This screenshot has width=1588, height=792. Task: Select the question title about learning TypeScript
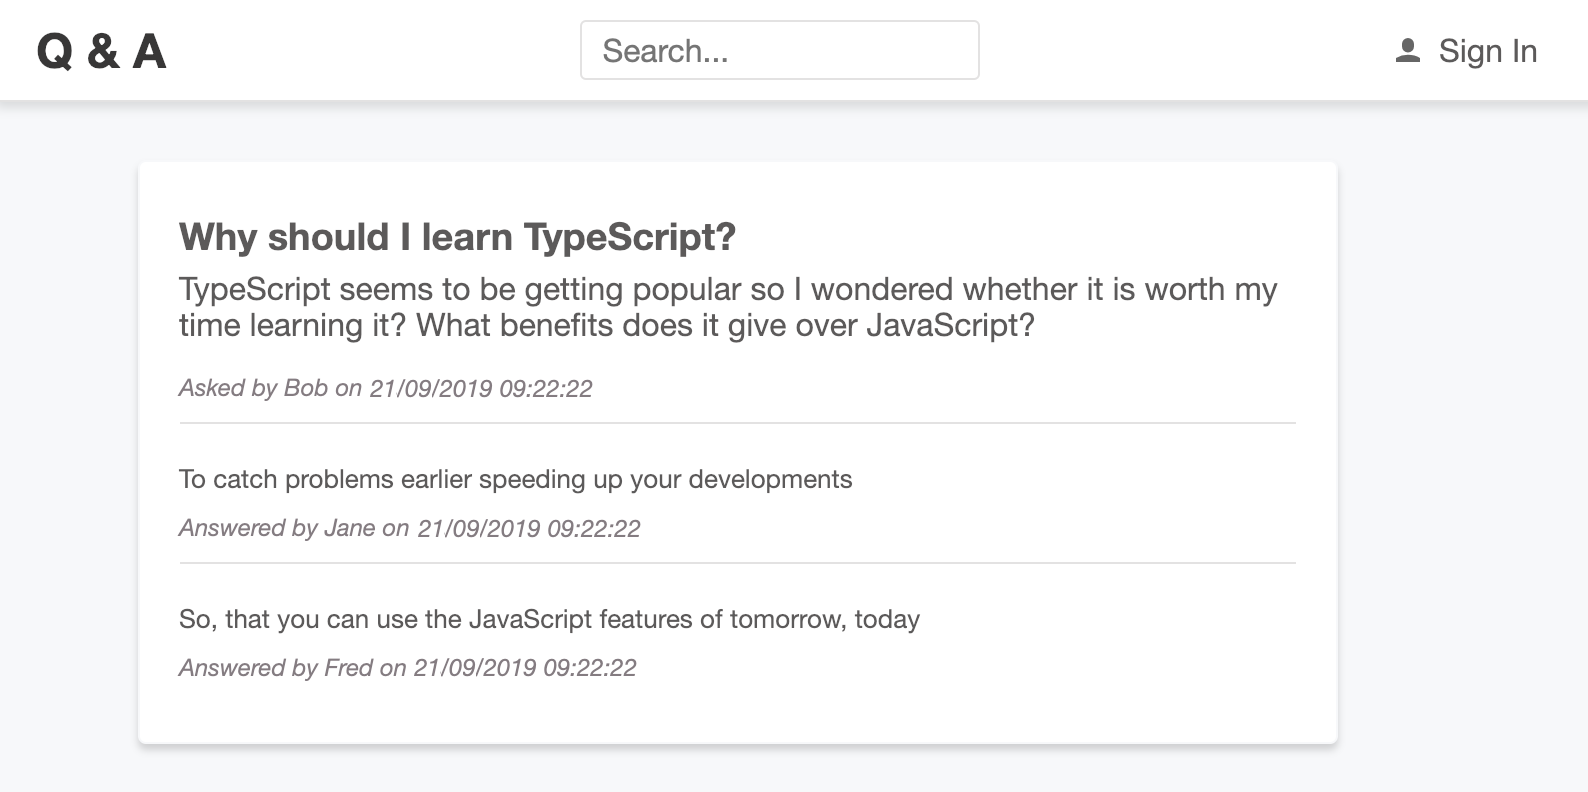tap(457, 237)
